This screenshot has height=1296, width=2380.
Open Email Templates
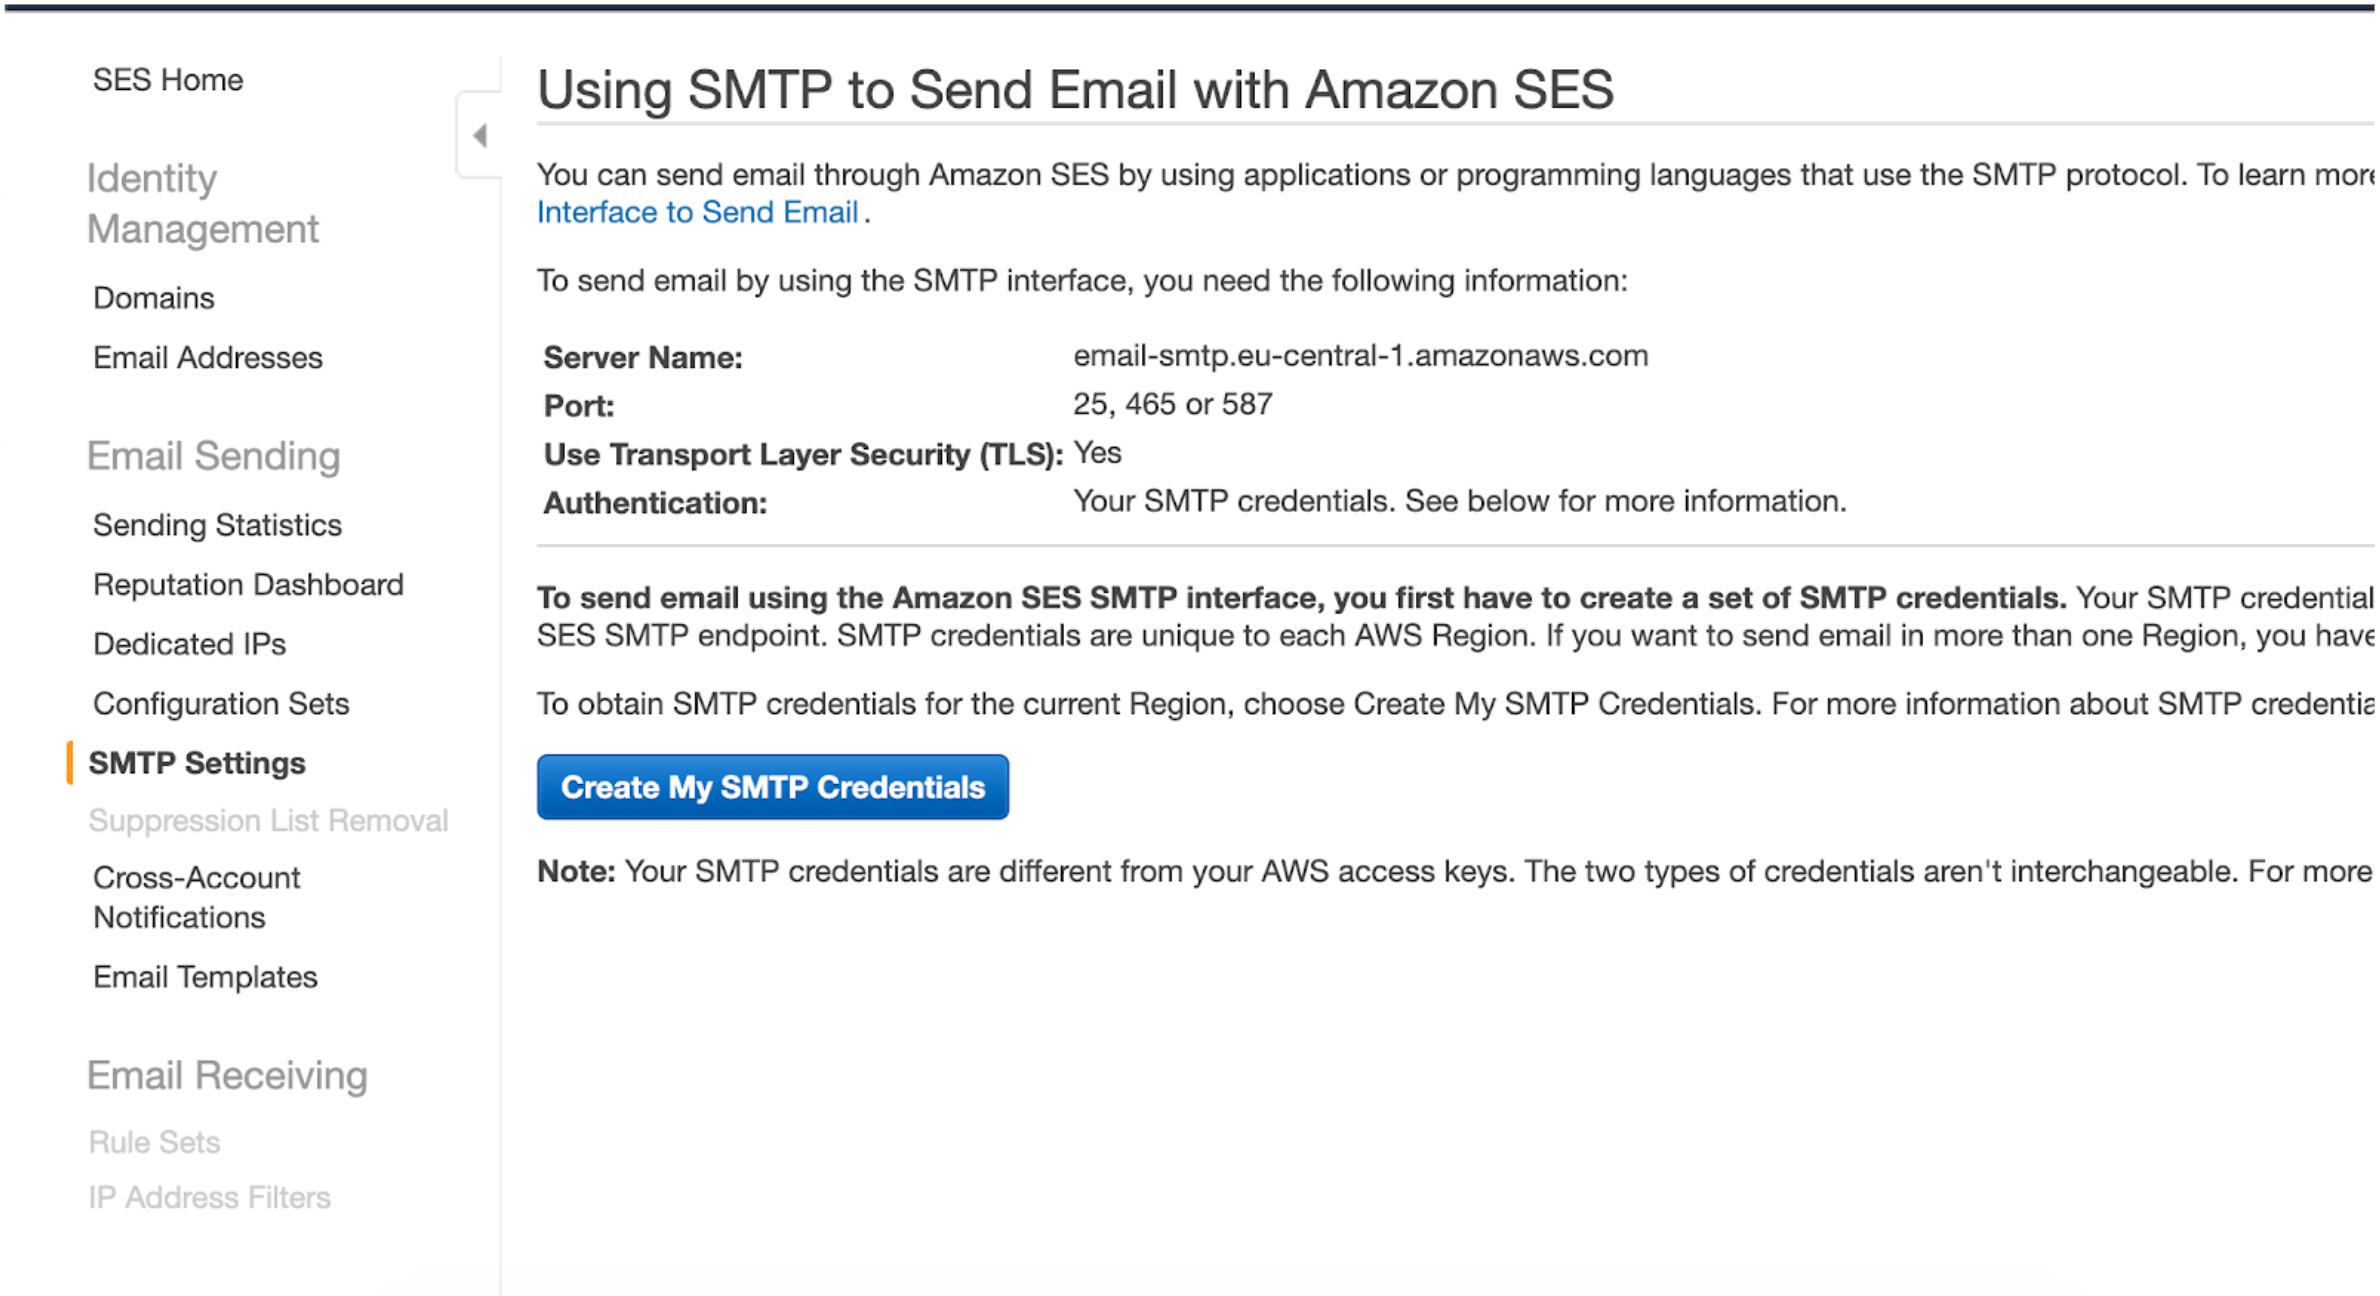coord(205,977)
